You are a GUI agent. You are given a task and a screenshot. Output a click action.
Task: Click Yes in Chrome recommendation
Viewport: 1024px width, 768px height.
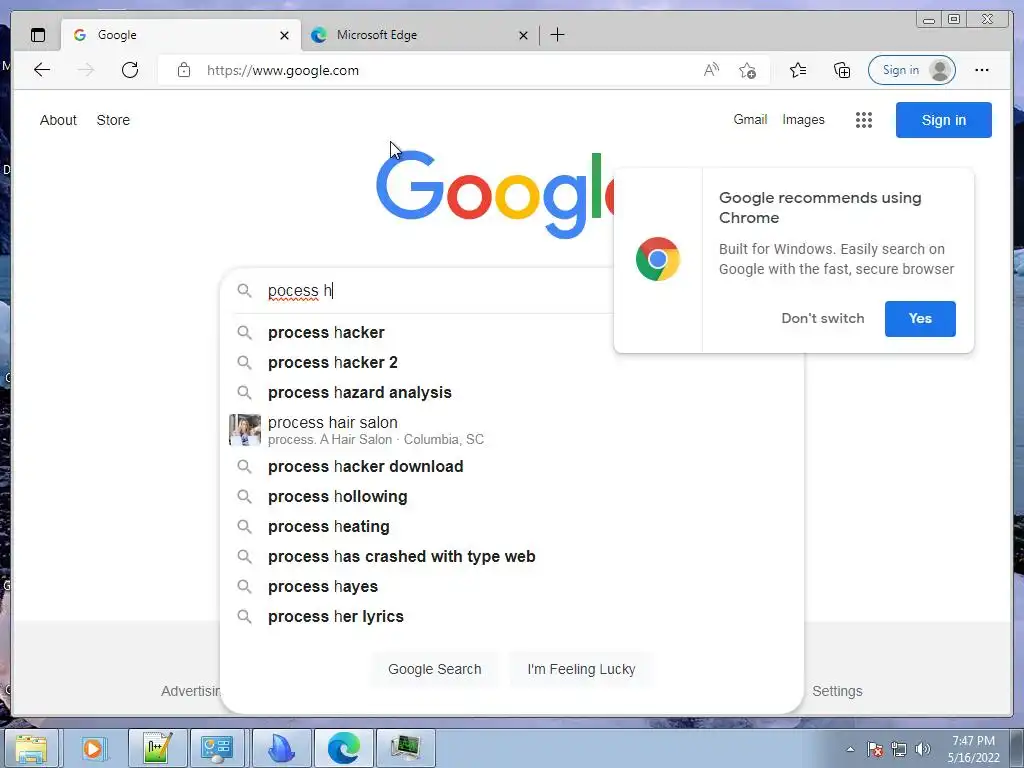point(920,319)
